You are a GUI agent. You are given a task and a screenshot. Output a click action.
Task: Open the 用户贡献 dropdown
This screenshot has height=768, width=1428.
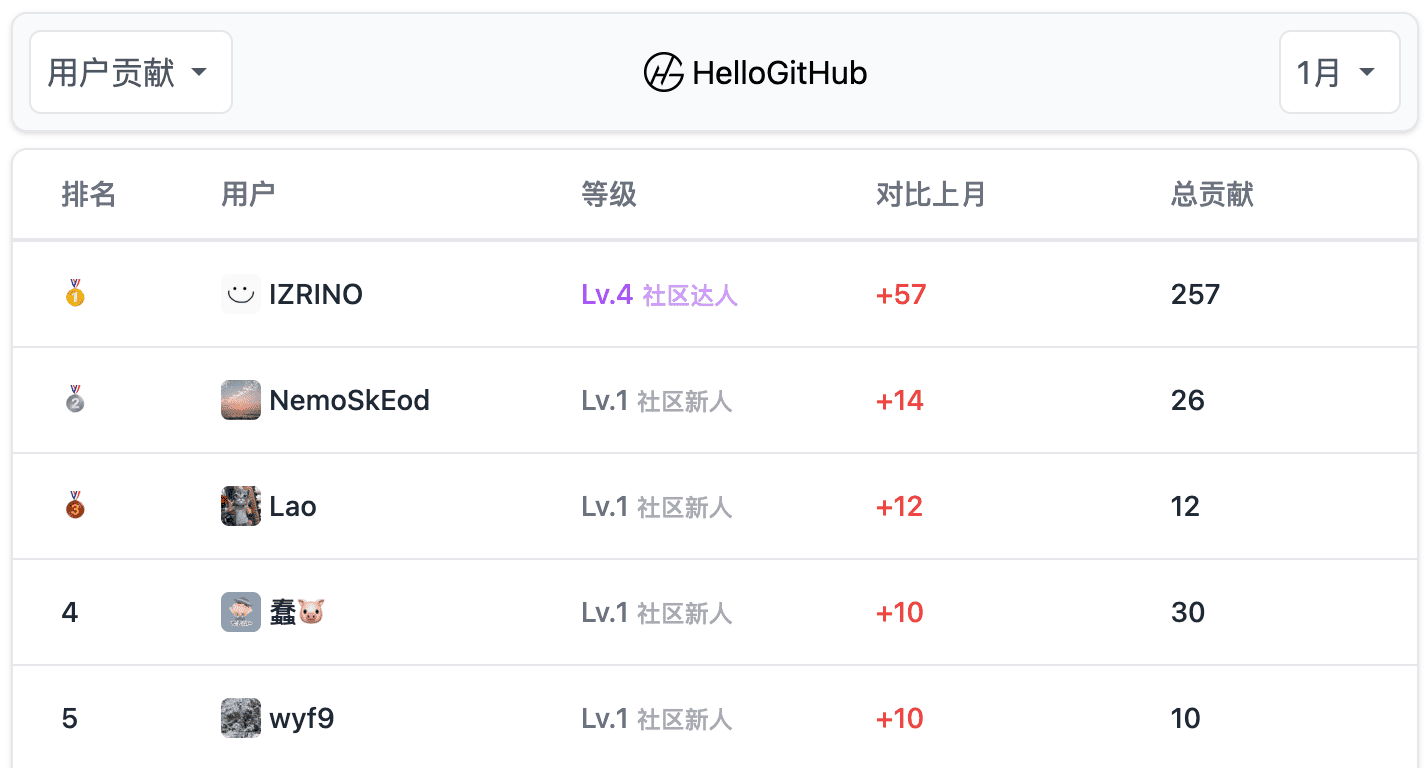(x=131, y=72)
